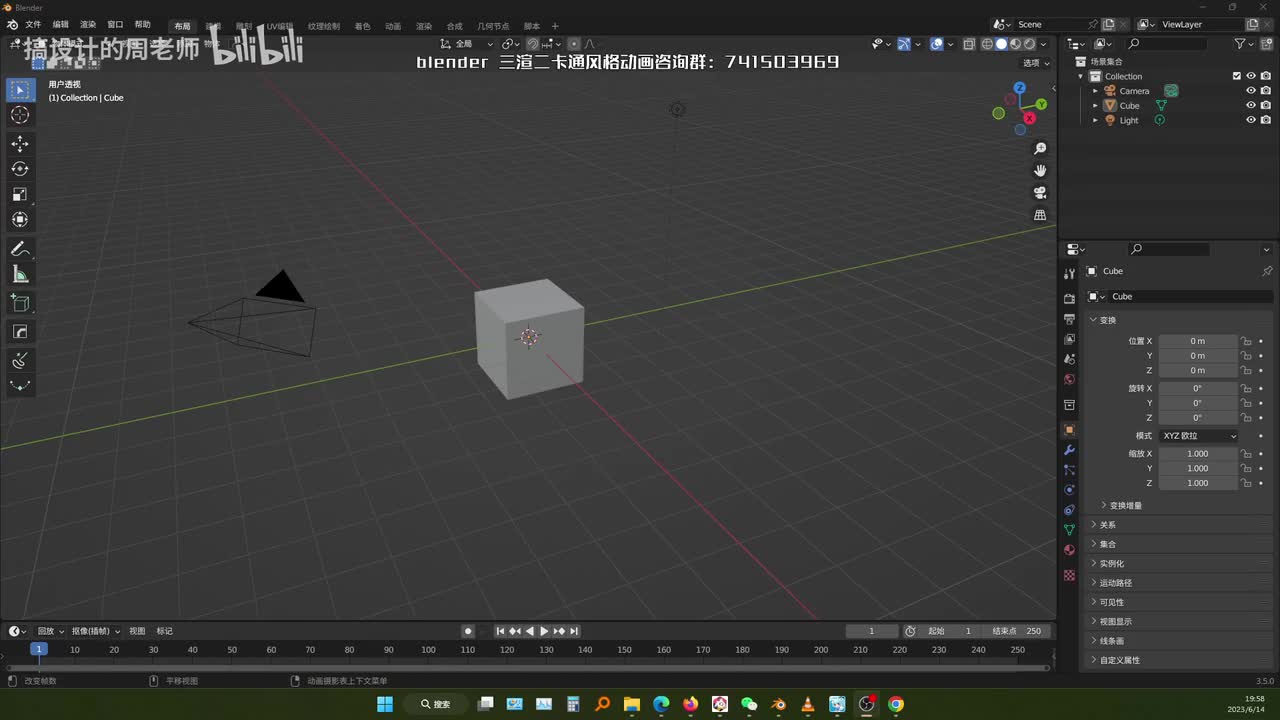
Task: Click the 旋转 Y value field
Action: click(x=1198, y=403)
